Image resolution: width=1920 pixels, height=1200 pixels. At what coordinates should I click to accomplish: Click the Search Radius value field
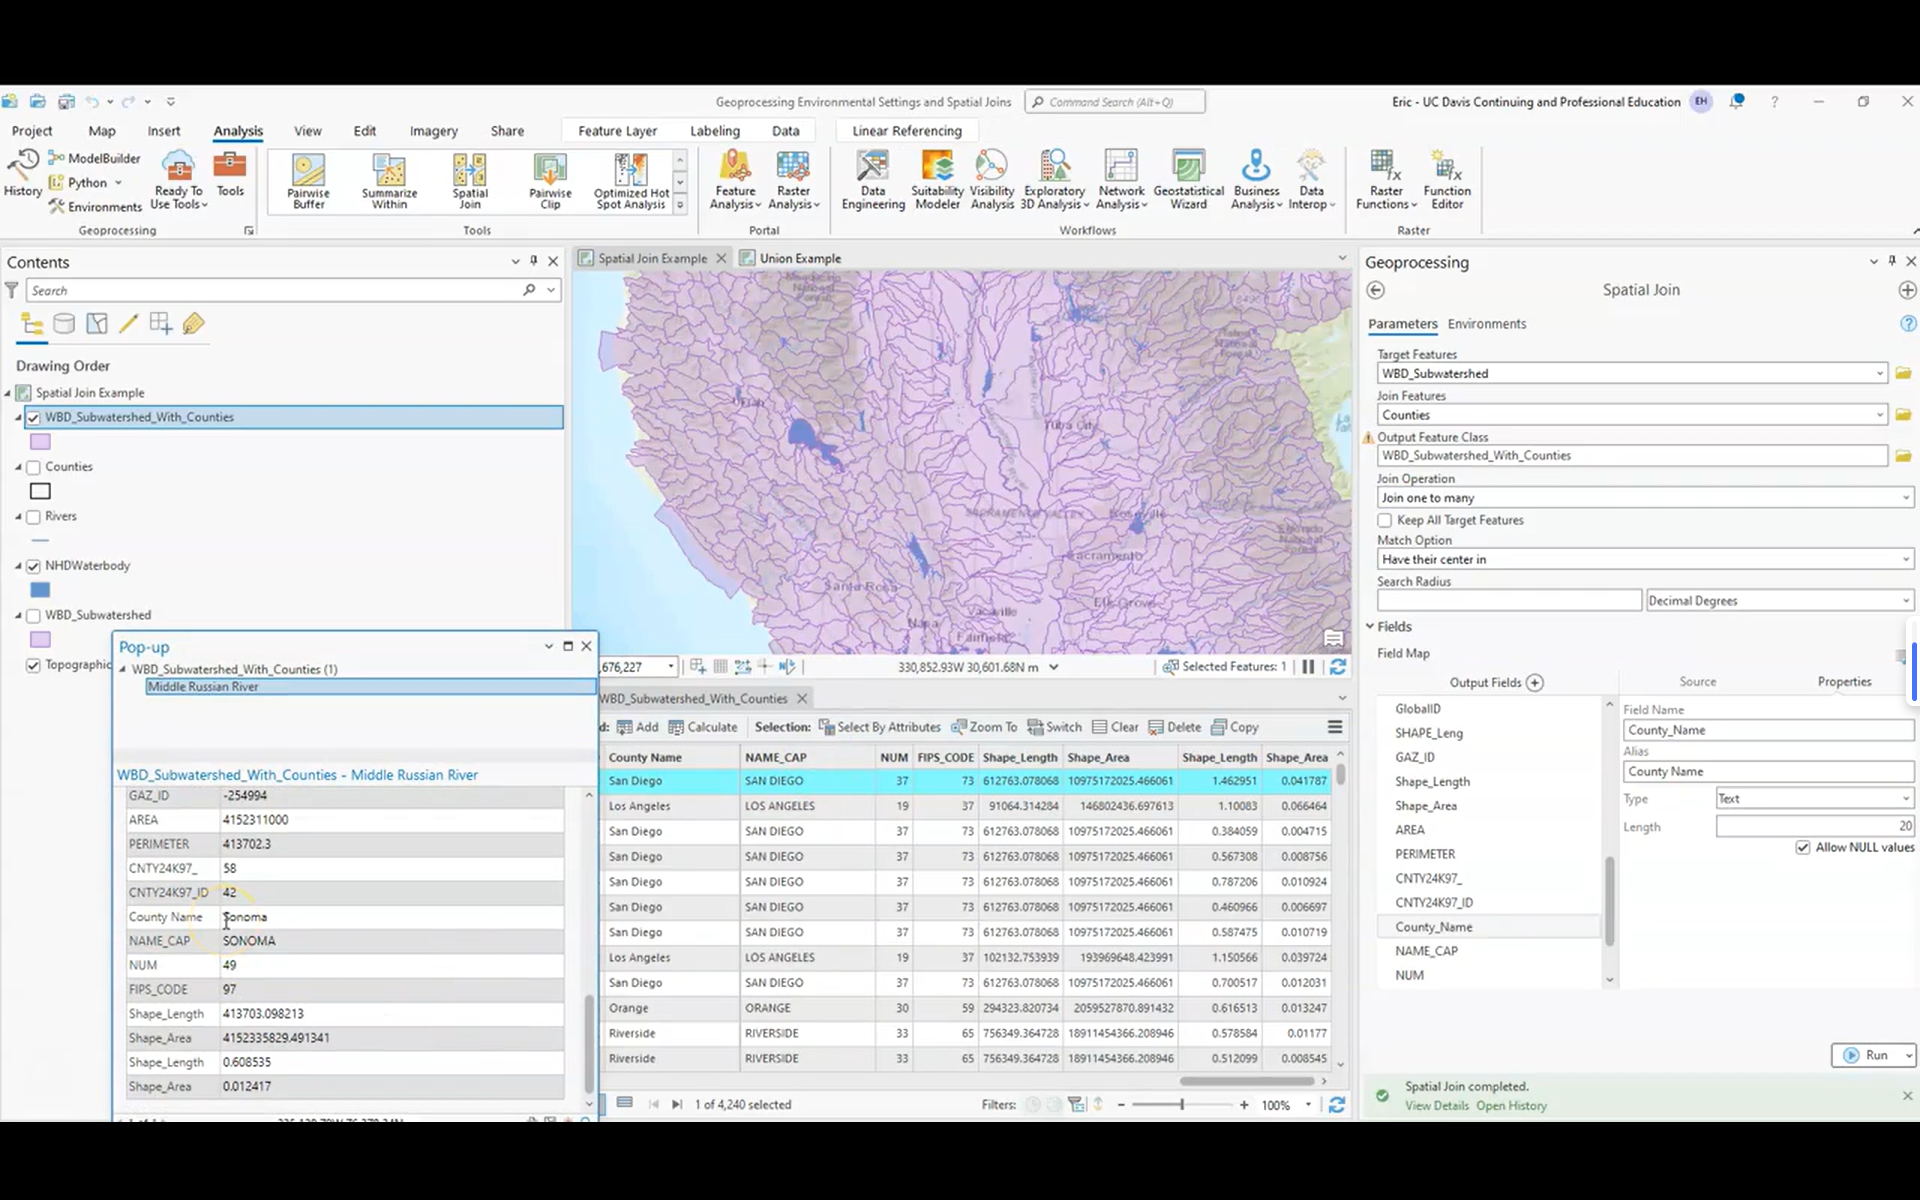pyautogui.click(x=1509, y=601)
